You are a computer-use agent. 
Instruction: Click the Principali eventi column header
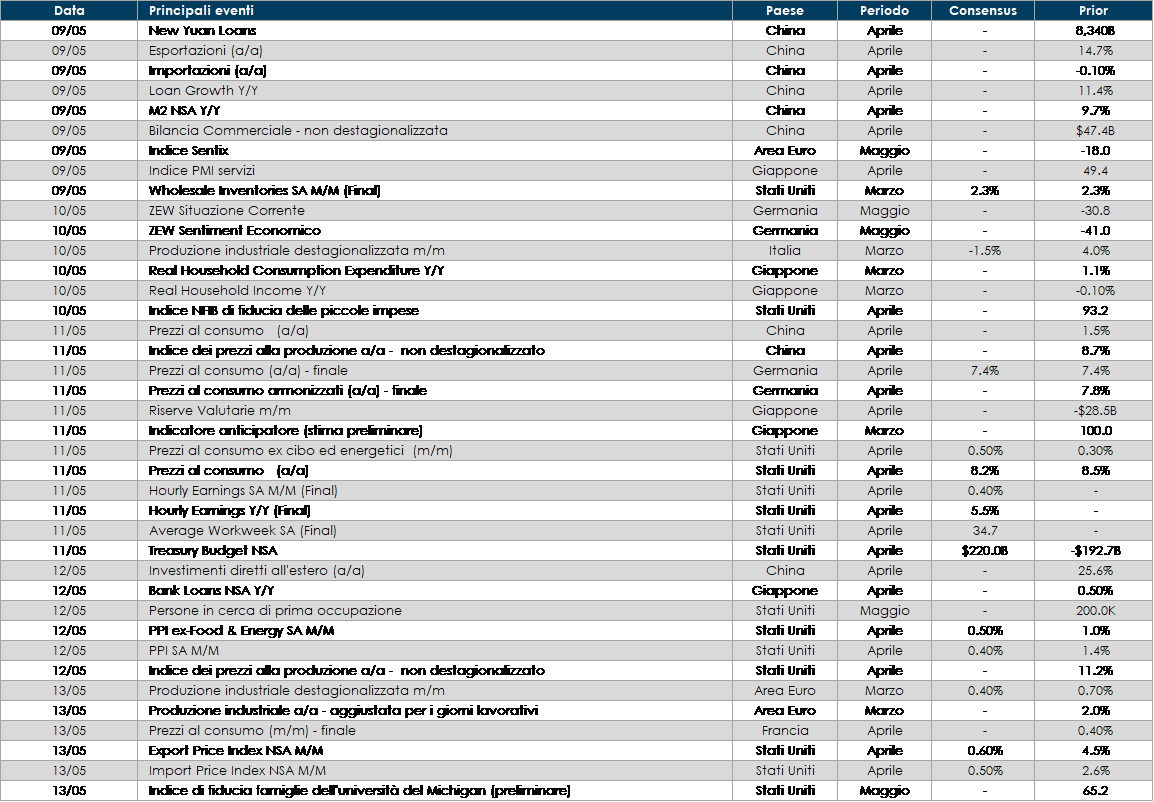[x=201, y=11]
